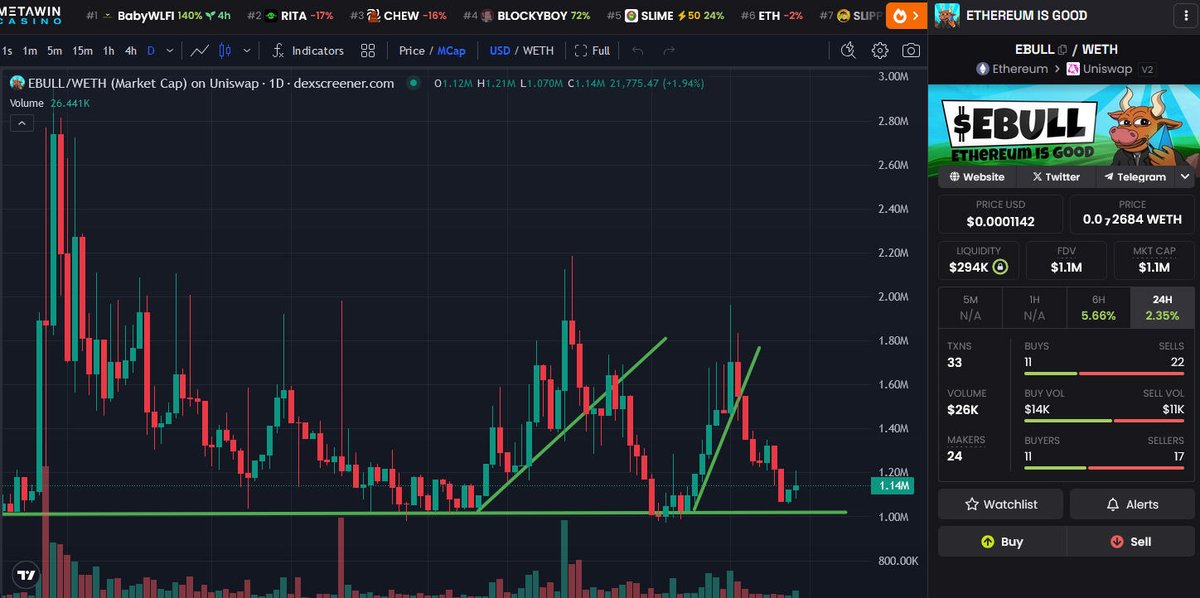1200x598 pixels.
Task: Open the chart quick search icon
Action: (848, 50)
